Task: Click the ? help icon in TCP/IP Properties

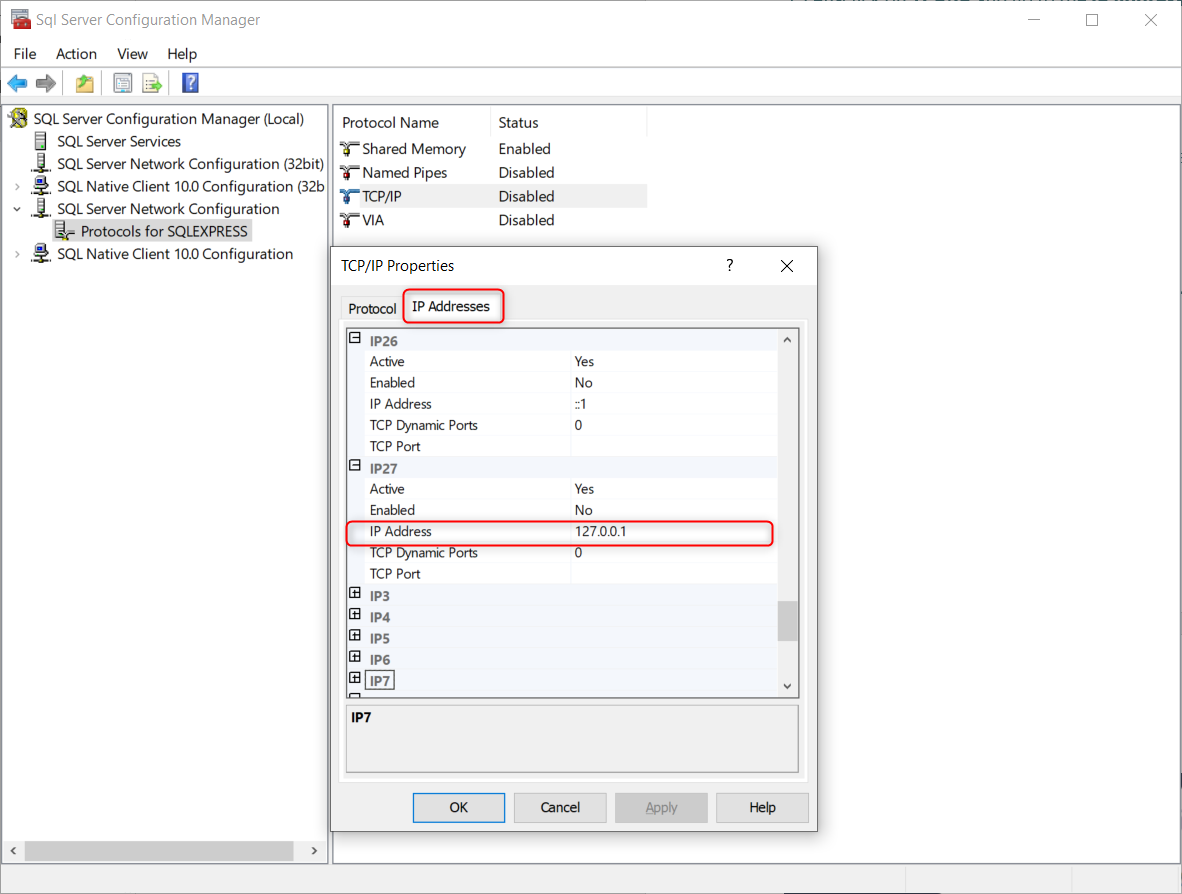Action: (x=729, y=265)
